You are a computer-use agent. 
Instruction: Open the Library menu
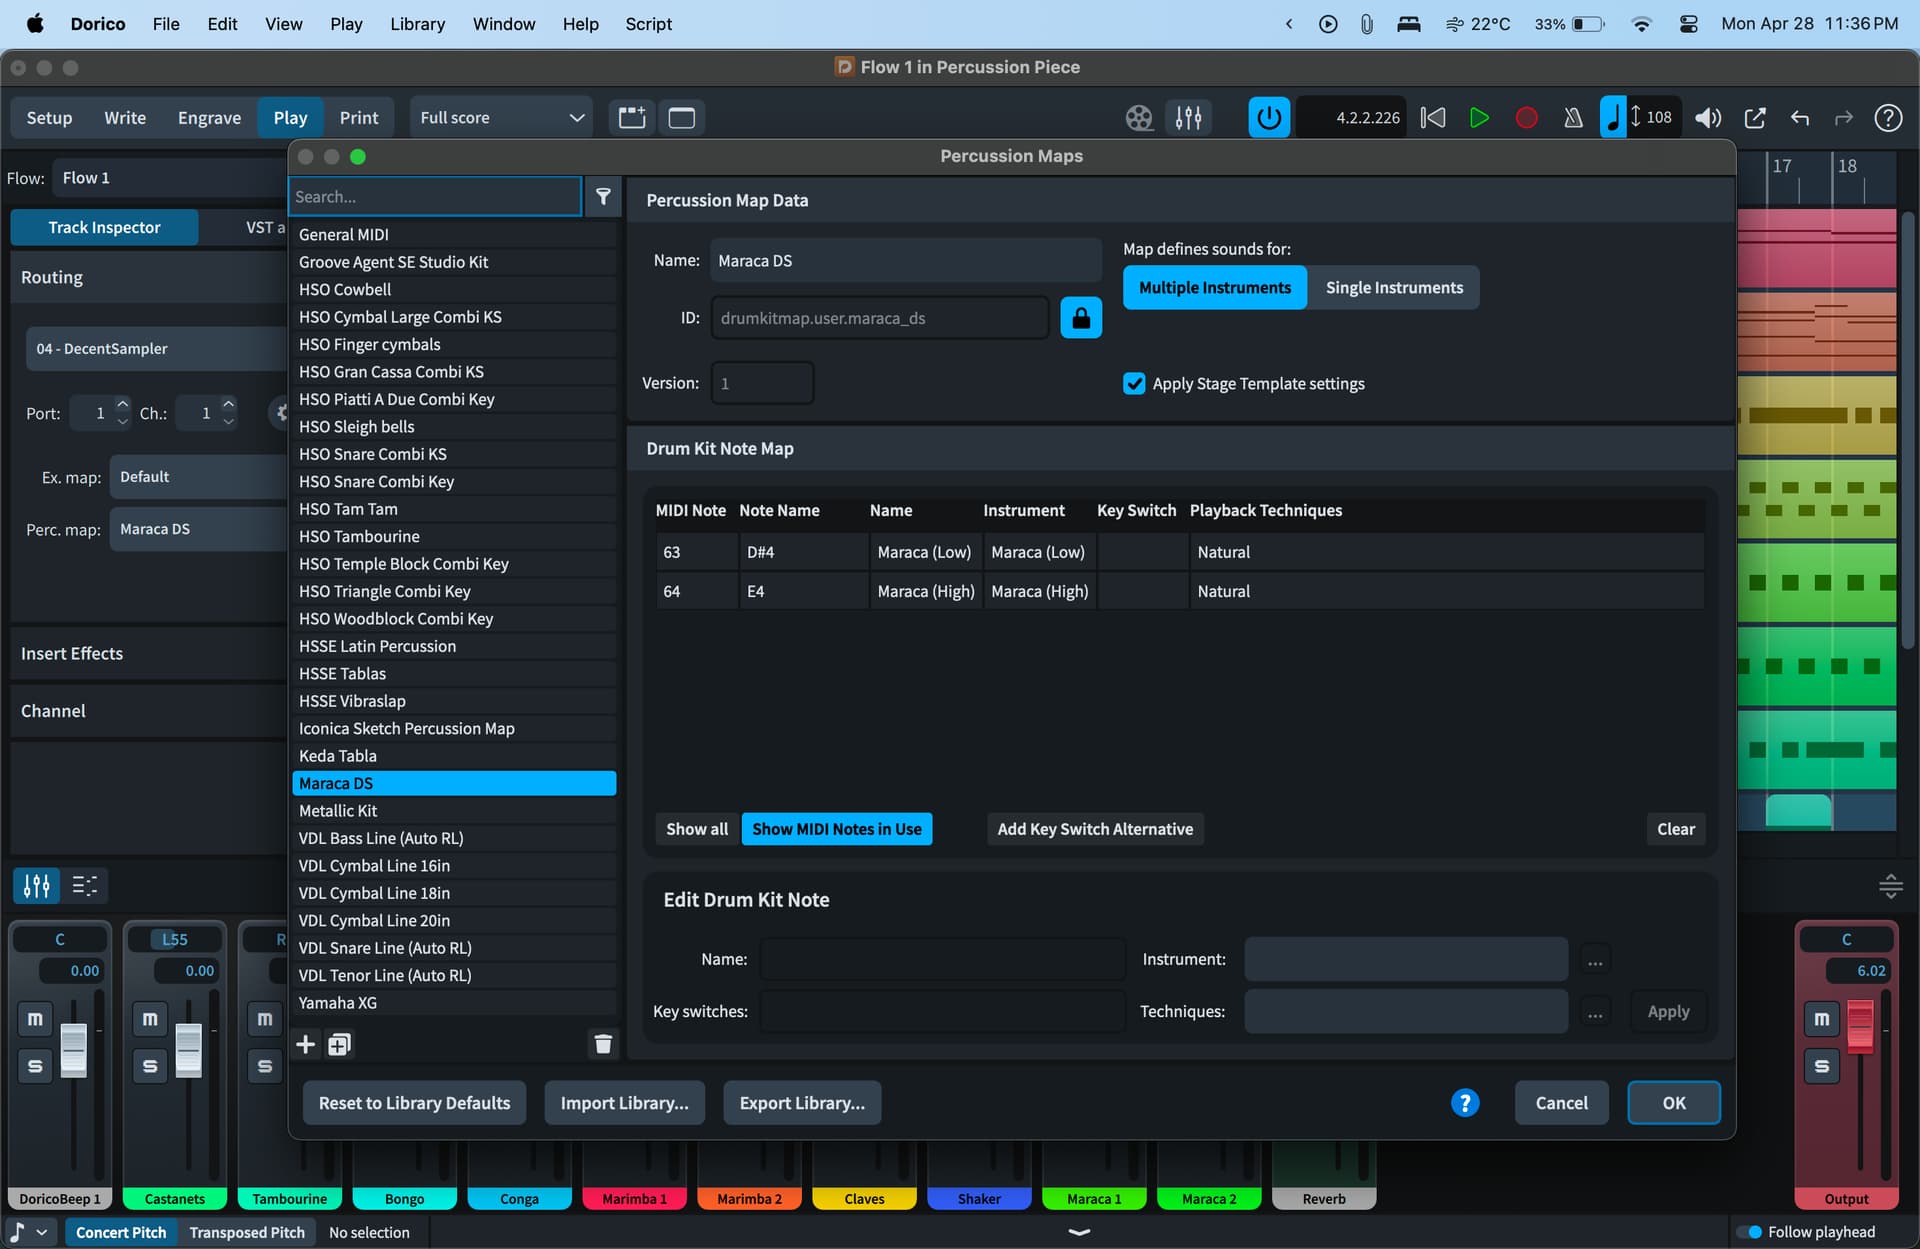417,24
